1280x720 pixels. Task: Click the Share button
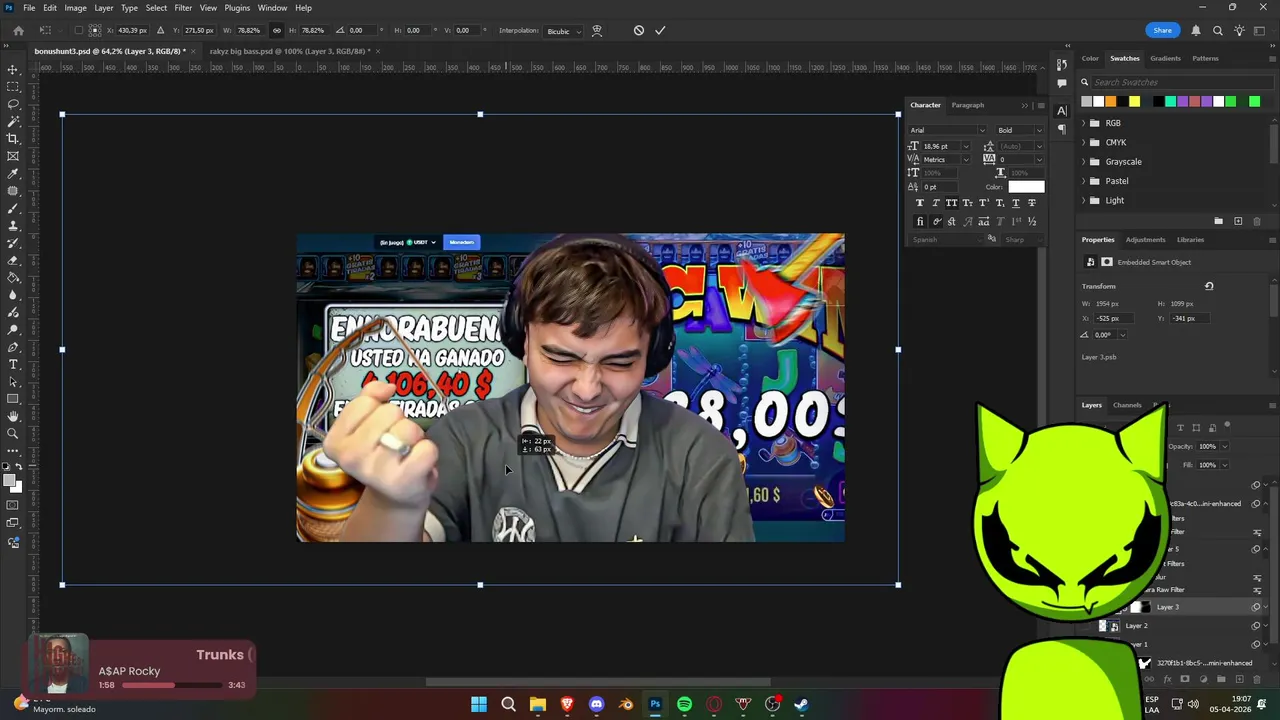[1162, 30]
